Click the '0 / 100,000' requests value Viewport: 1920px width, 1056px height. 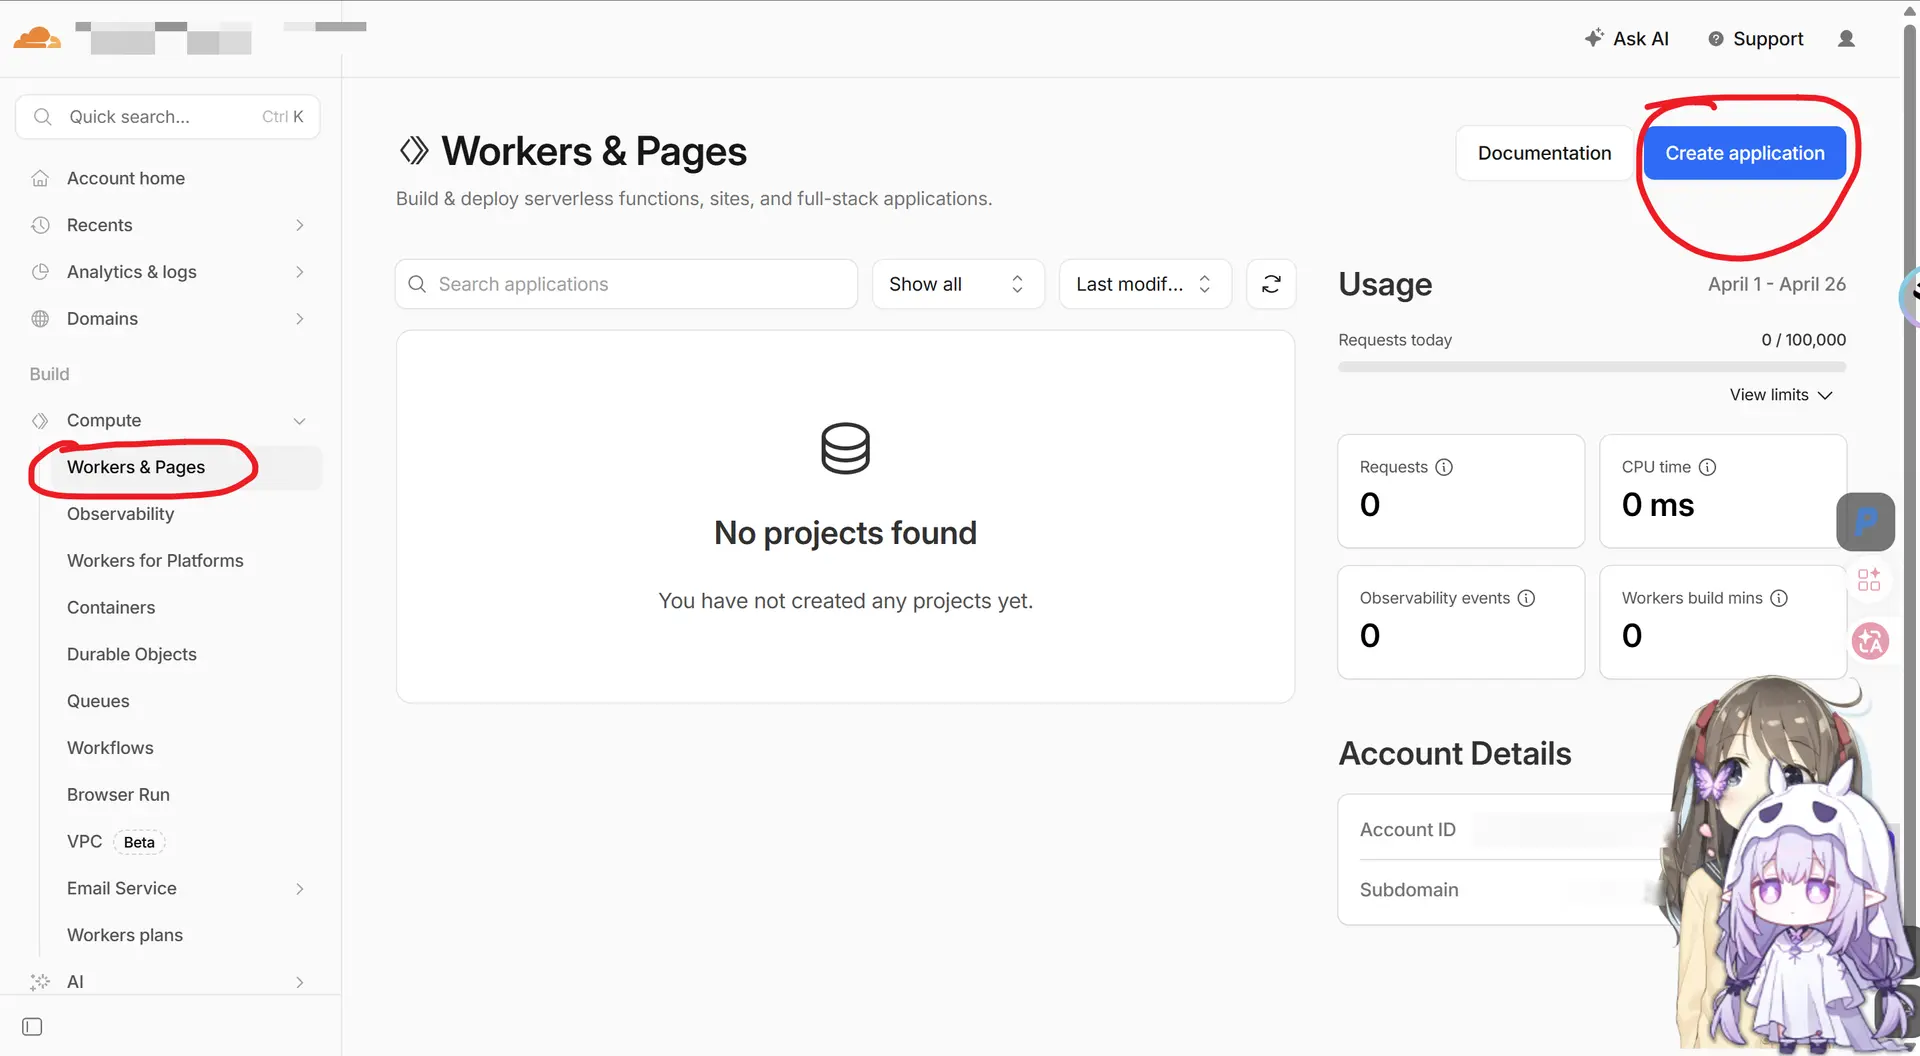tap(1804, 340)
